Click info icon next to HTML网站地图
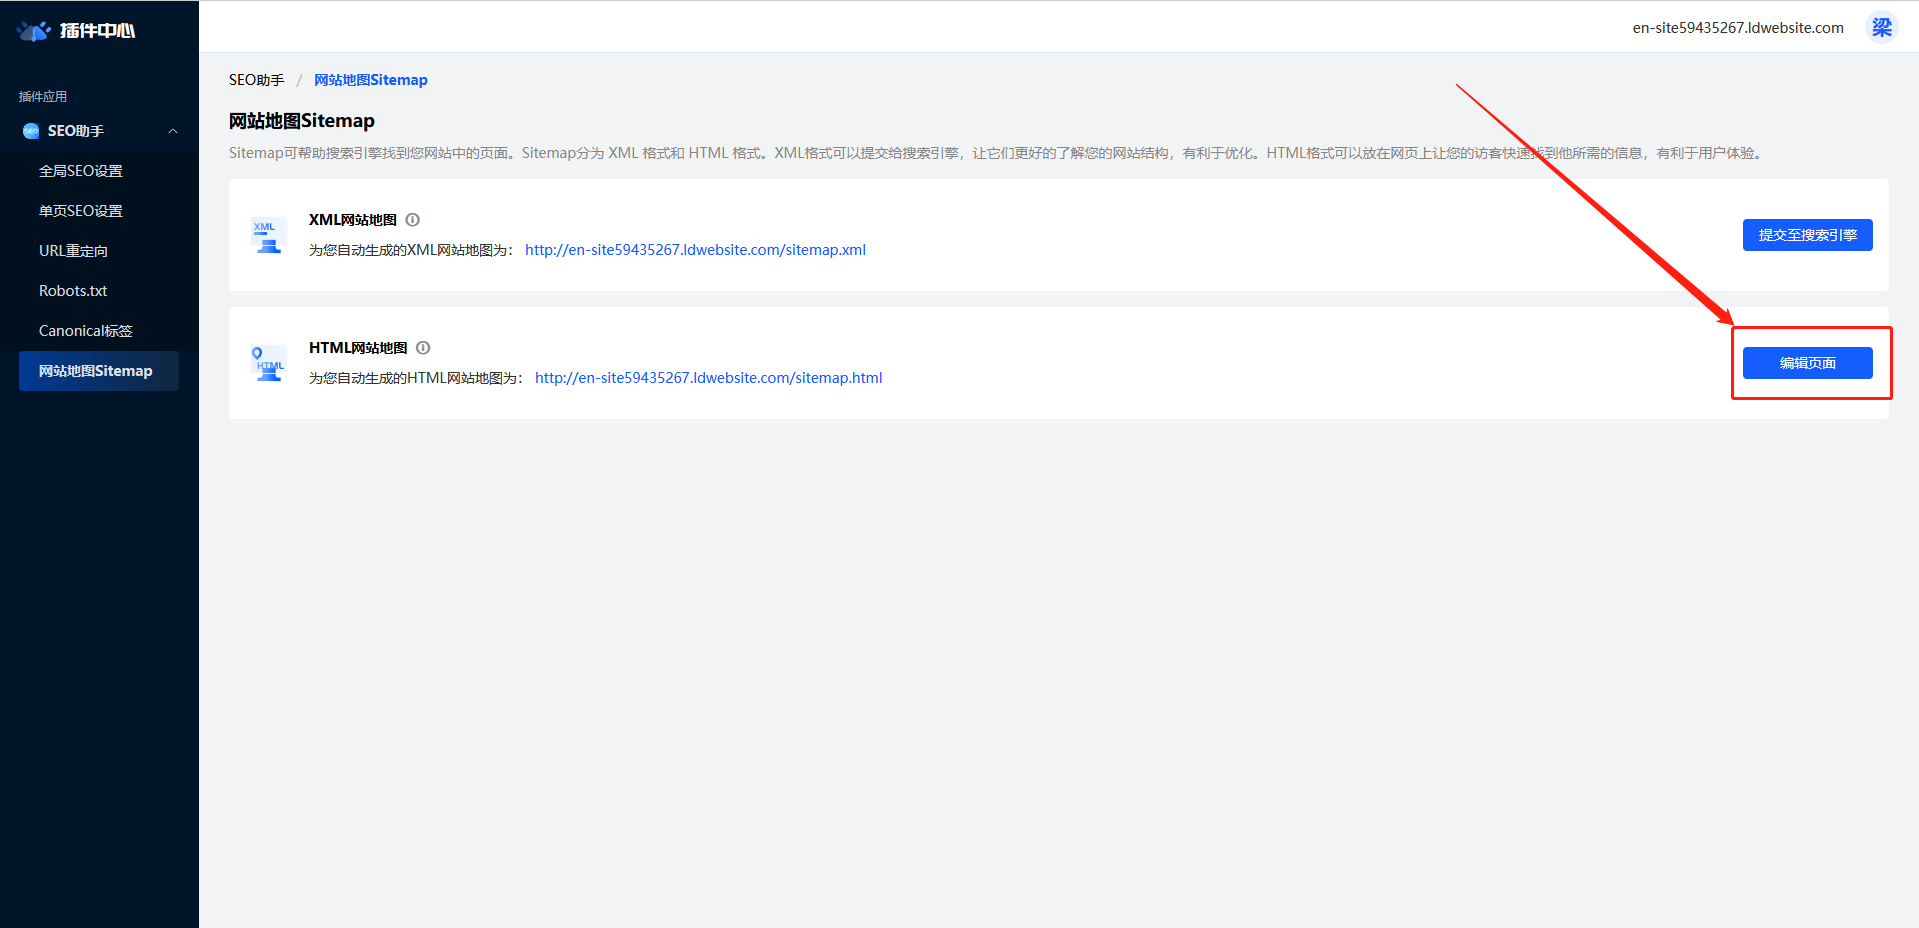The width and height of the screenshot is (1919, 928). coord(423,348)
